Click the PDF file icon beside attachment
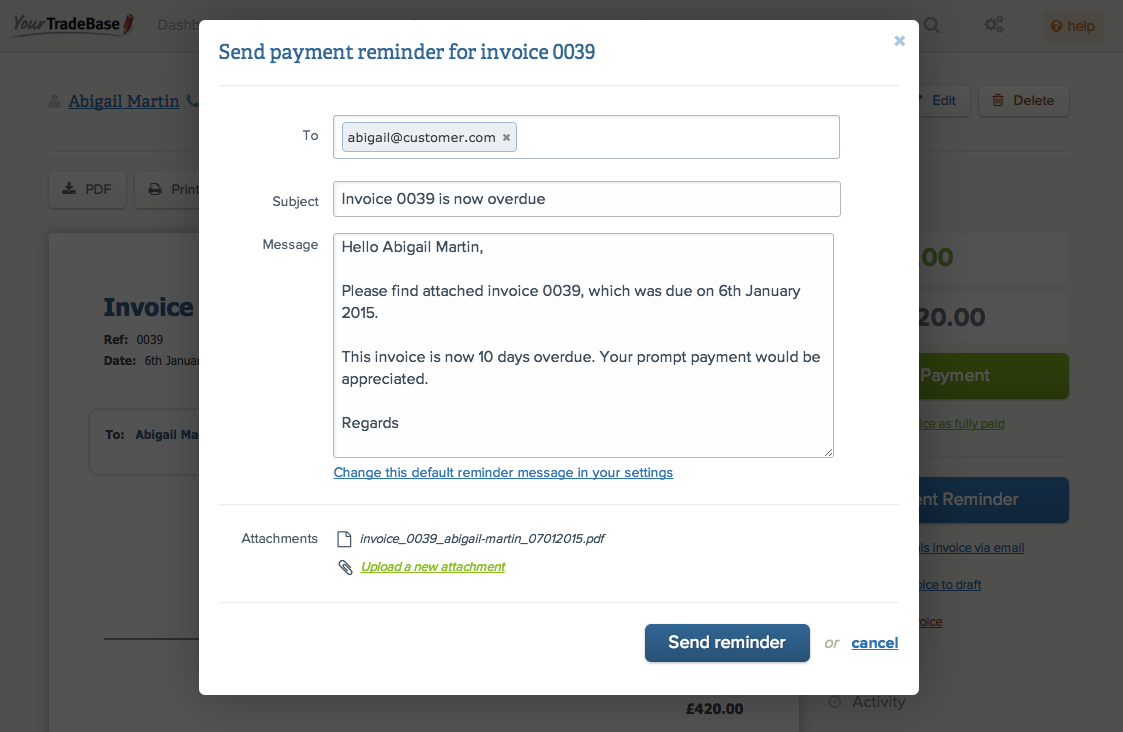 (x=344, y=539)
